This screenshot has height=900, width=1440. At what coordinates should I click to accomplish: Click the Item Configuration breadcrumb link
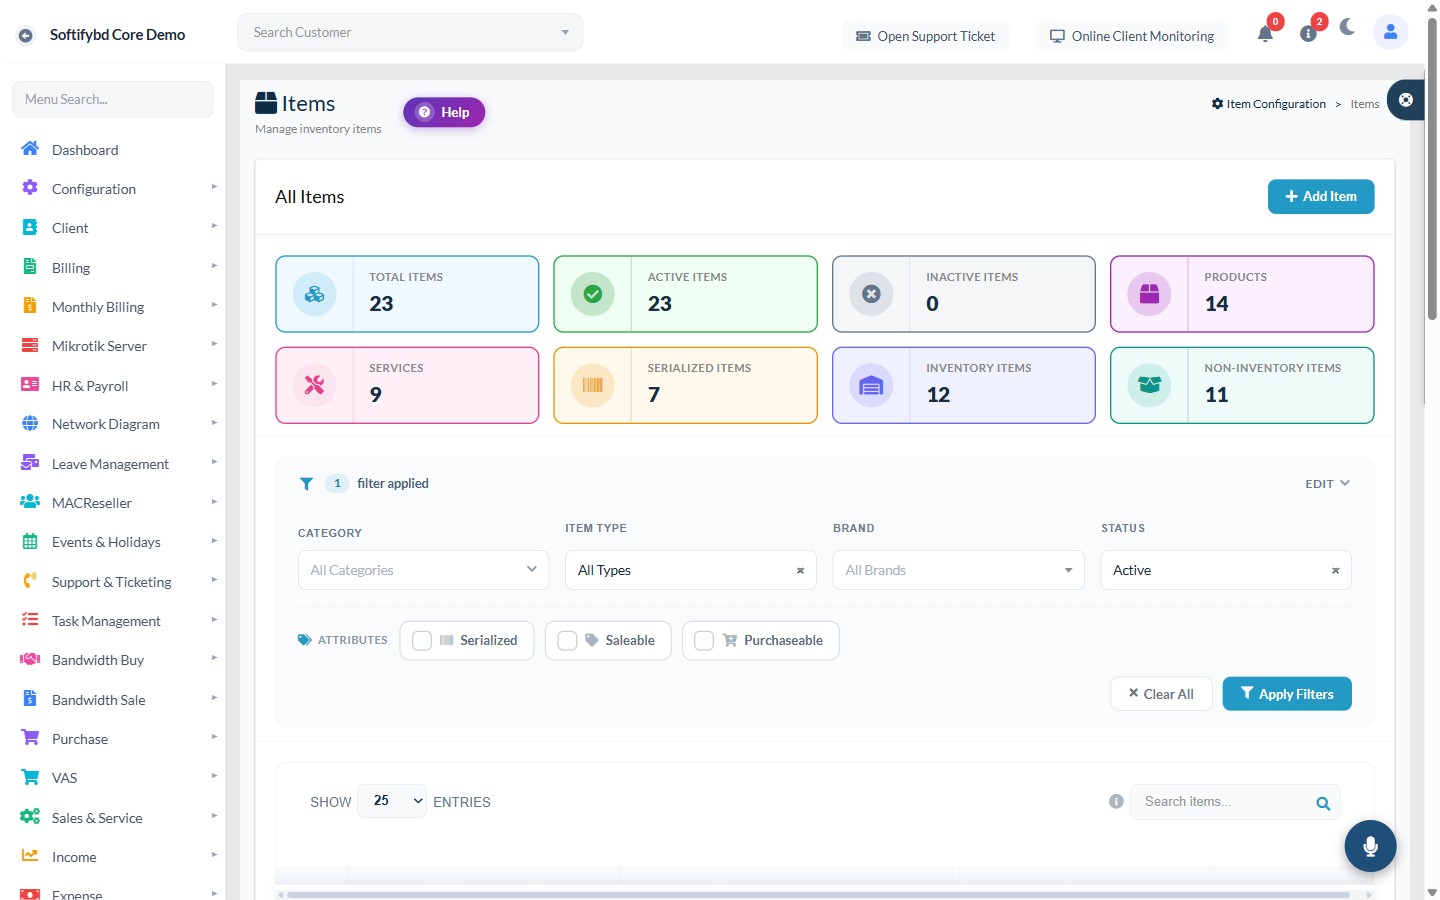[x=1268, y=104]
